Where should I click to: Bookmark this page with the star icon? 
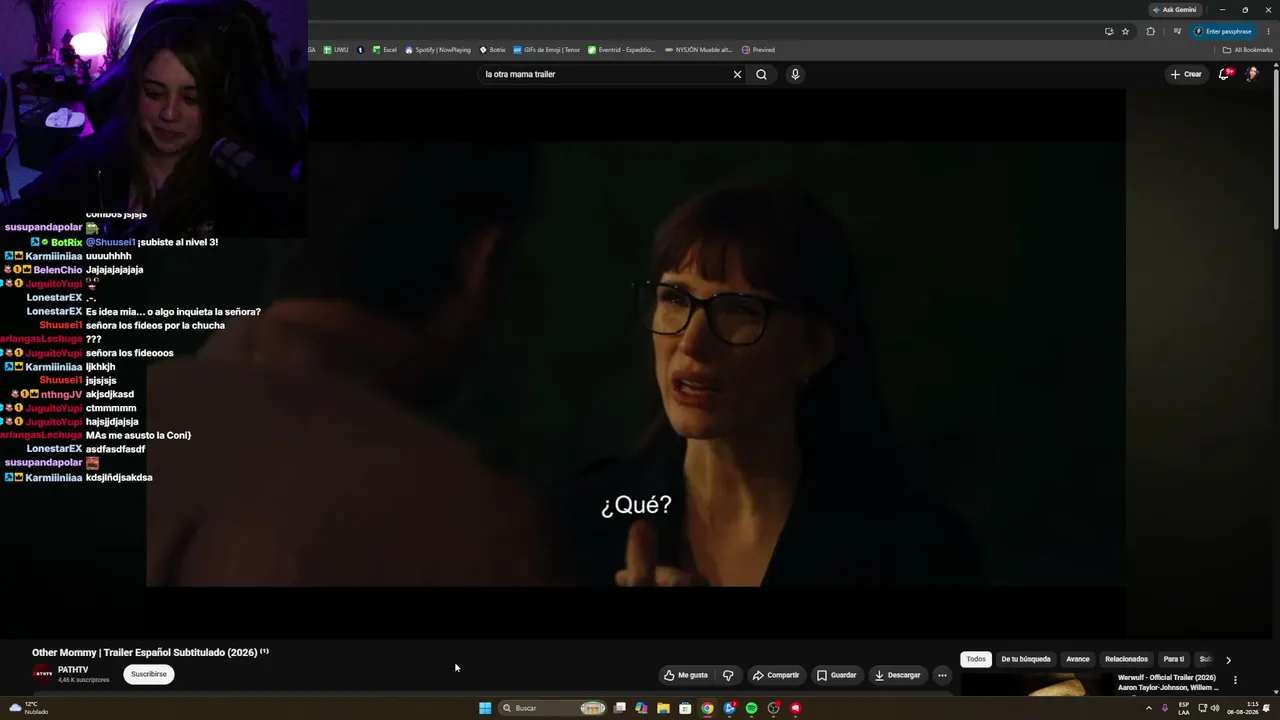tap(1126, 31)
